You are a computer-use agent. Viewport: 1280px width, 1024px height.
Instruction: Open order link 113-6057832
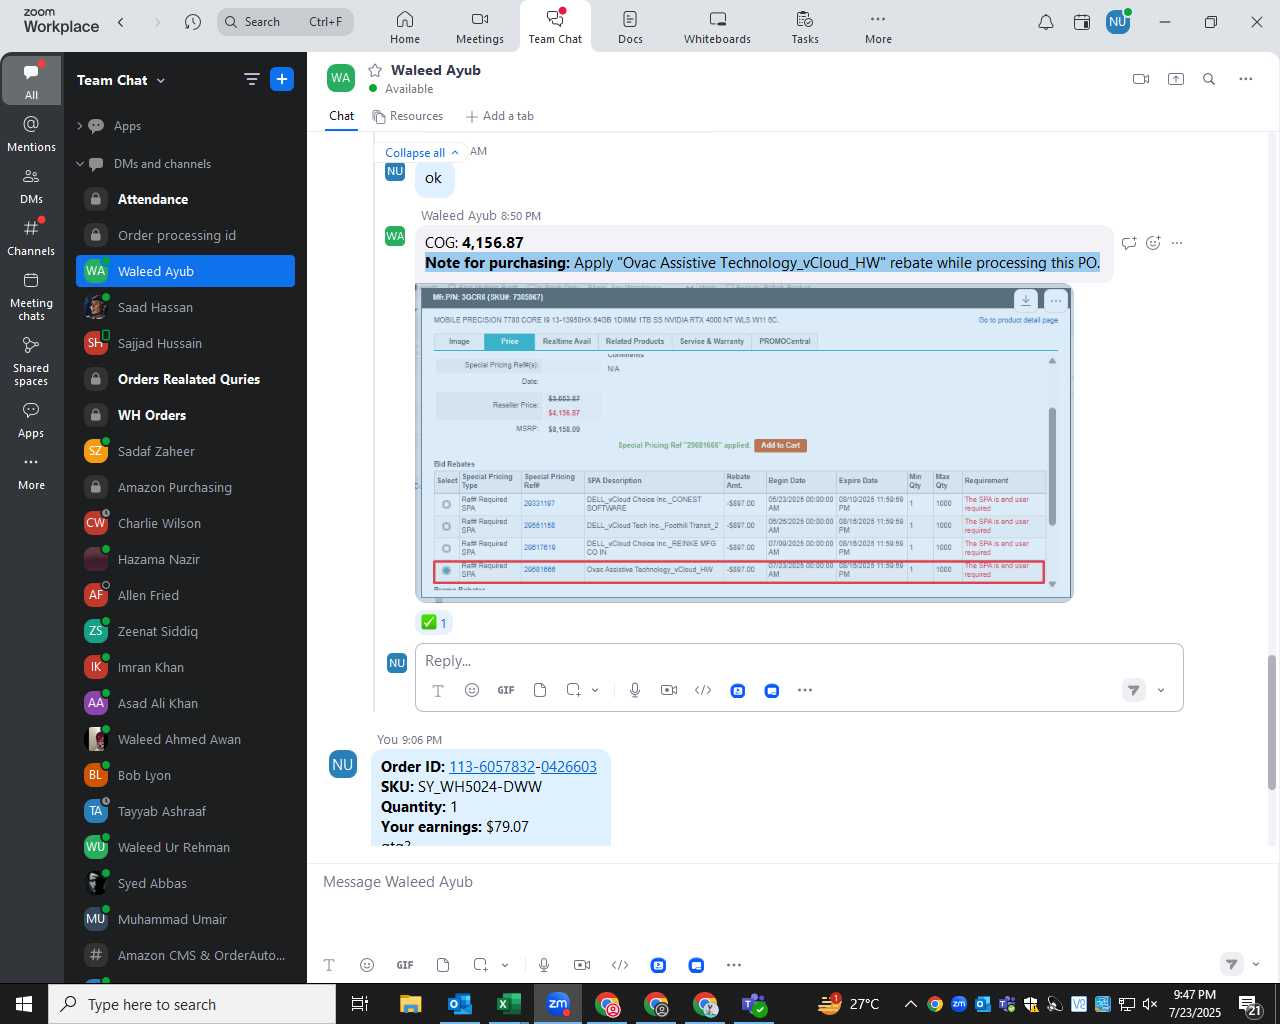point(492,767)
